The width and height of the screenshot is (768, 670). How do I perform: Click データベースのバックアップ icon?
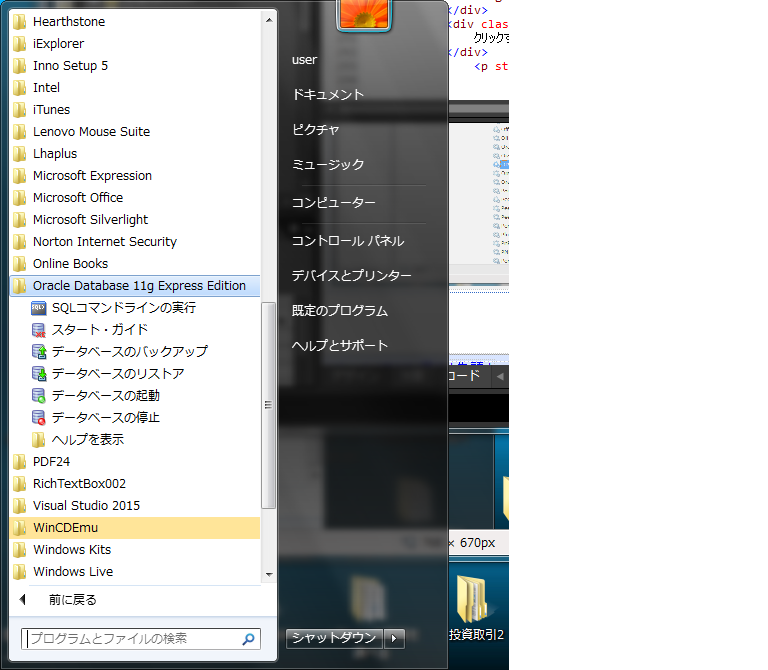tap(39, 352)
